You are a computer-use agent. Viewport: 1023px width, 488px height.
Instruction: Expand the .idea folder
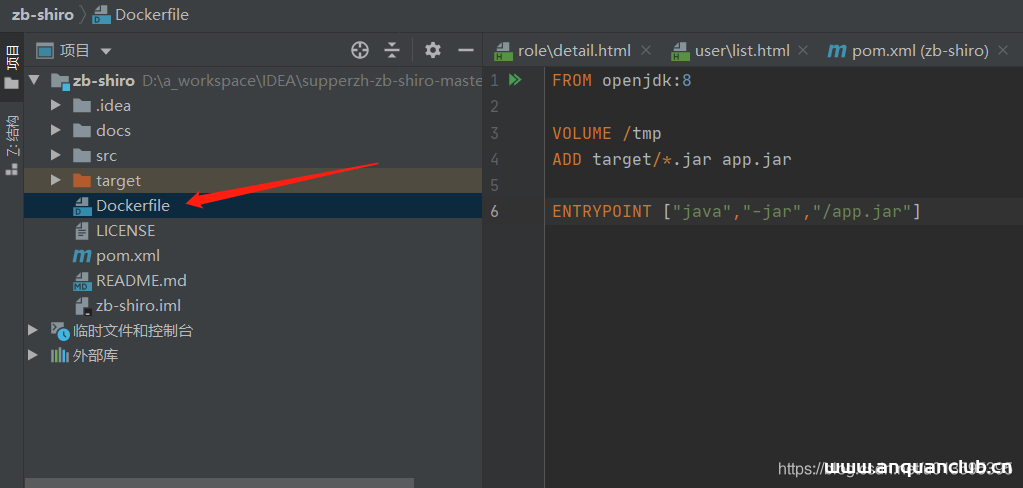[x=56, y=106]
